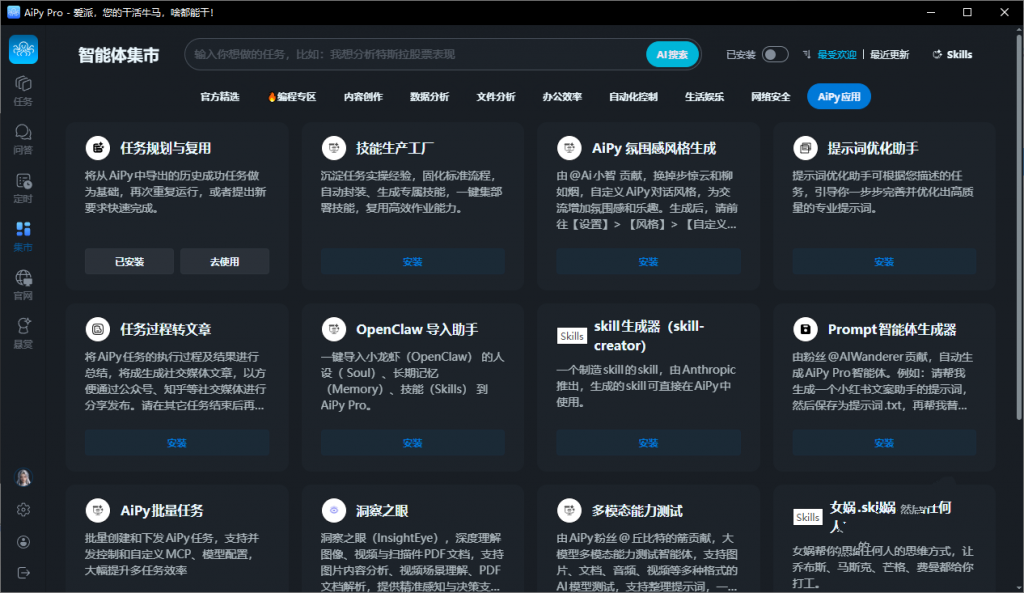Image resolution: width=1024 pixels, height=593 pixels.
Task: Switch to the 网络安全 tab
Action: pyautogui.click(x=770, y=97)
